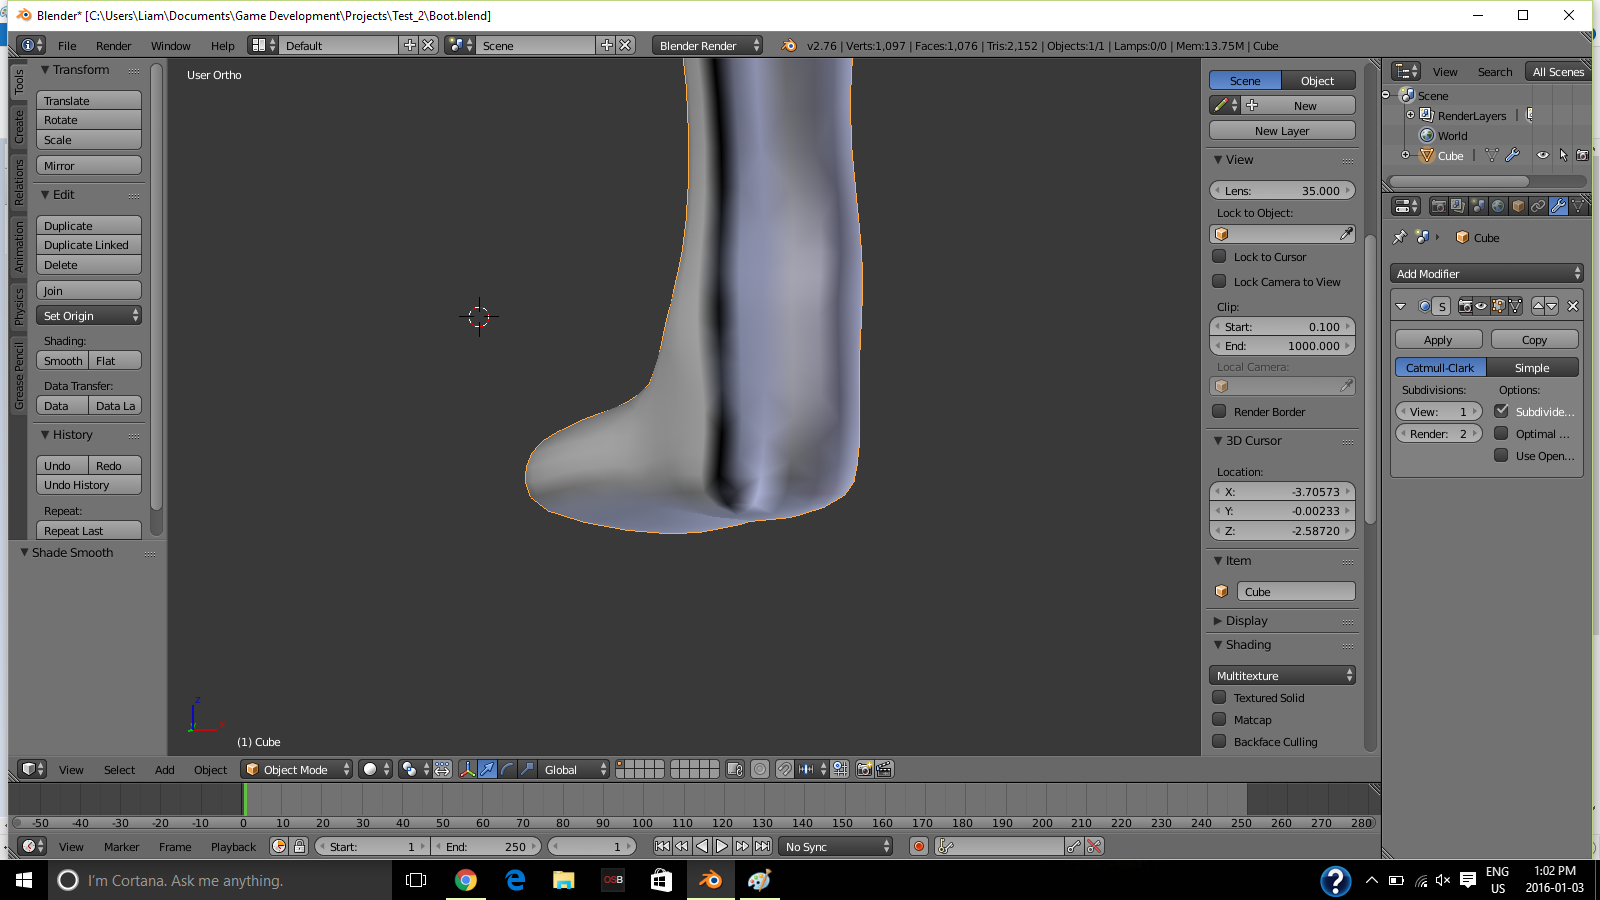The height and width of the screenshot is (900, 1600).
Task: Open the No Sync playback dropdown
Action: coord(836,846)
